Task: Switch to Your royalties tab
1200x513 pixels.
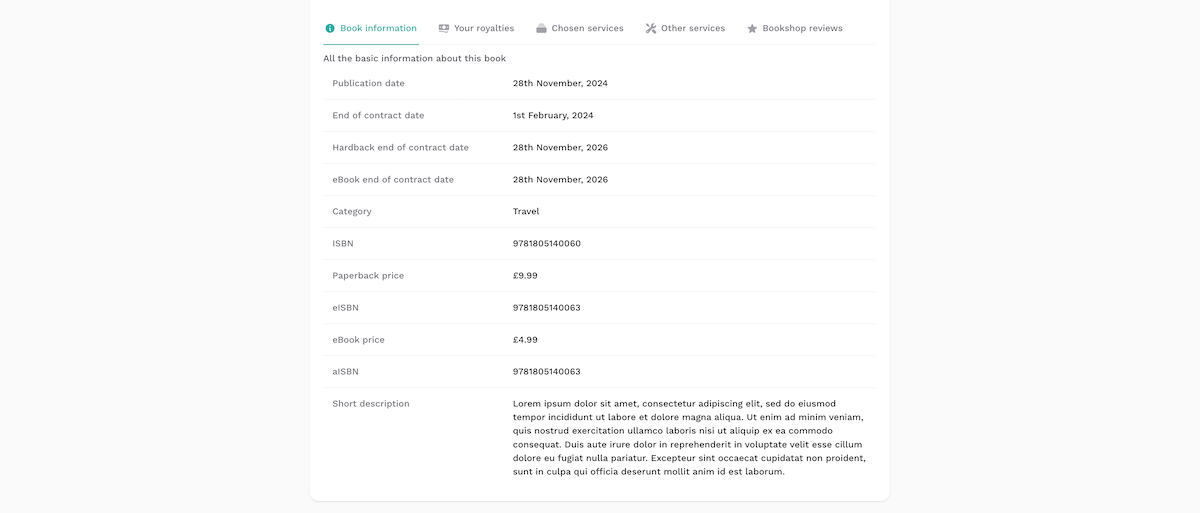Action: pyautogui.click(x=484, y=28)
